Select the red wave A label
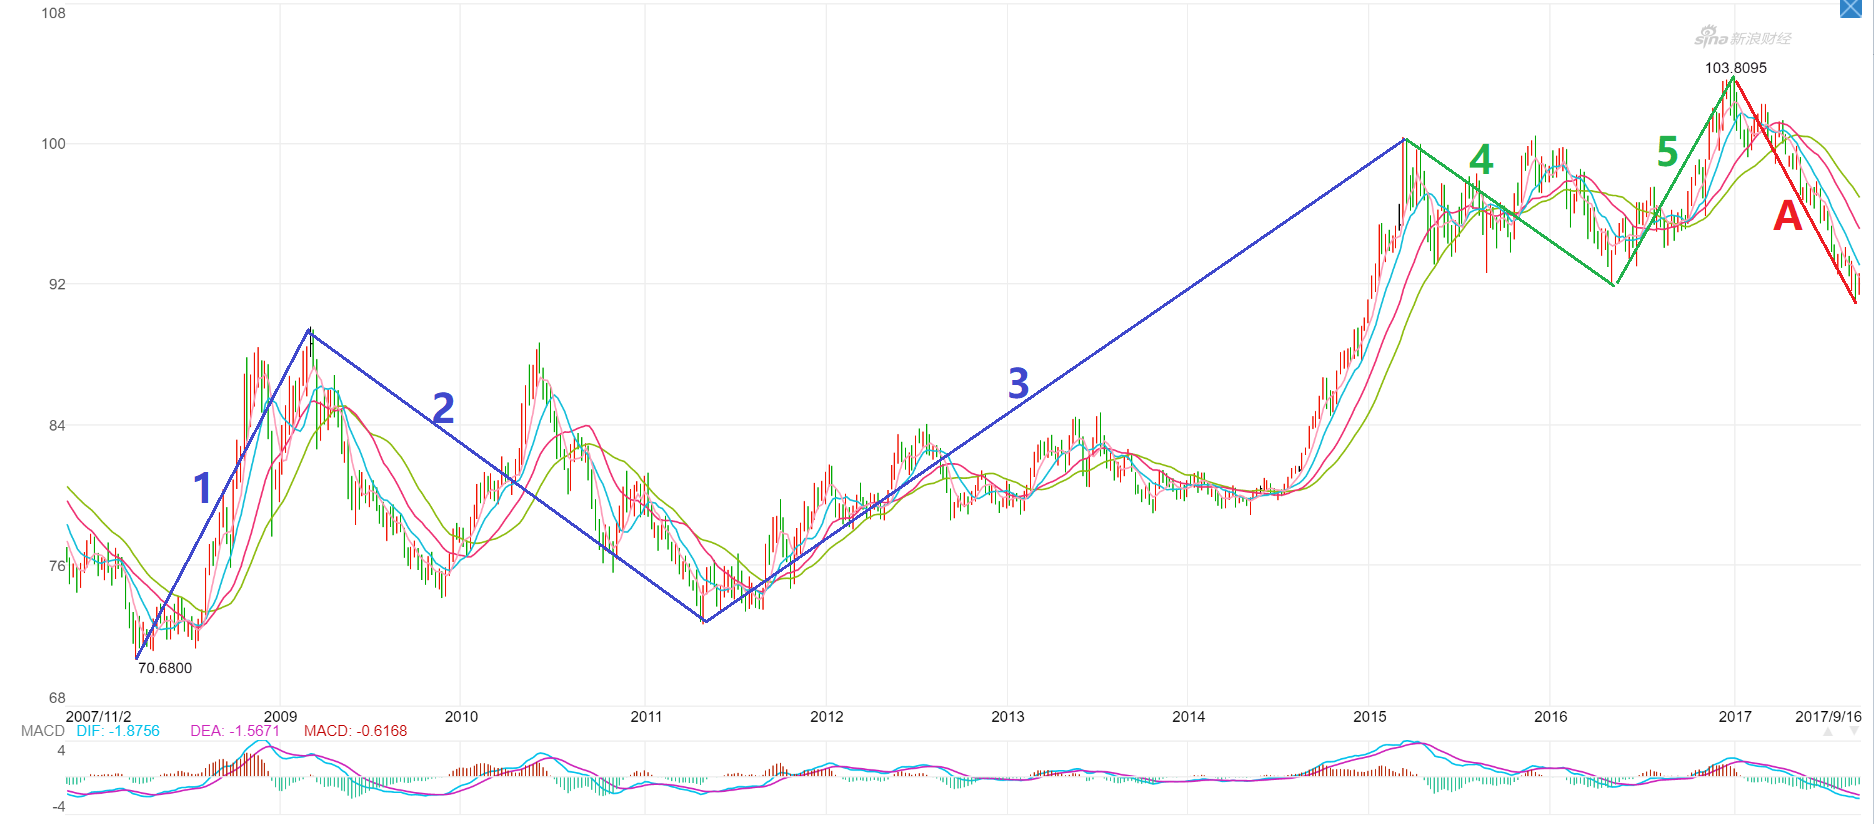The image size is (1874, 824). (1787, 216)
